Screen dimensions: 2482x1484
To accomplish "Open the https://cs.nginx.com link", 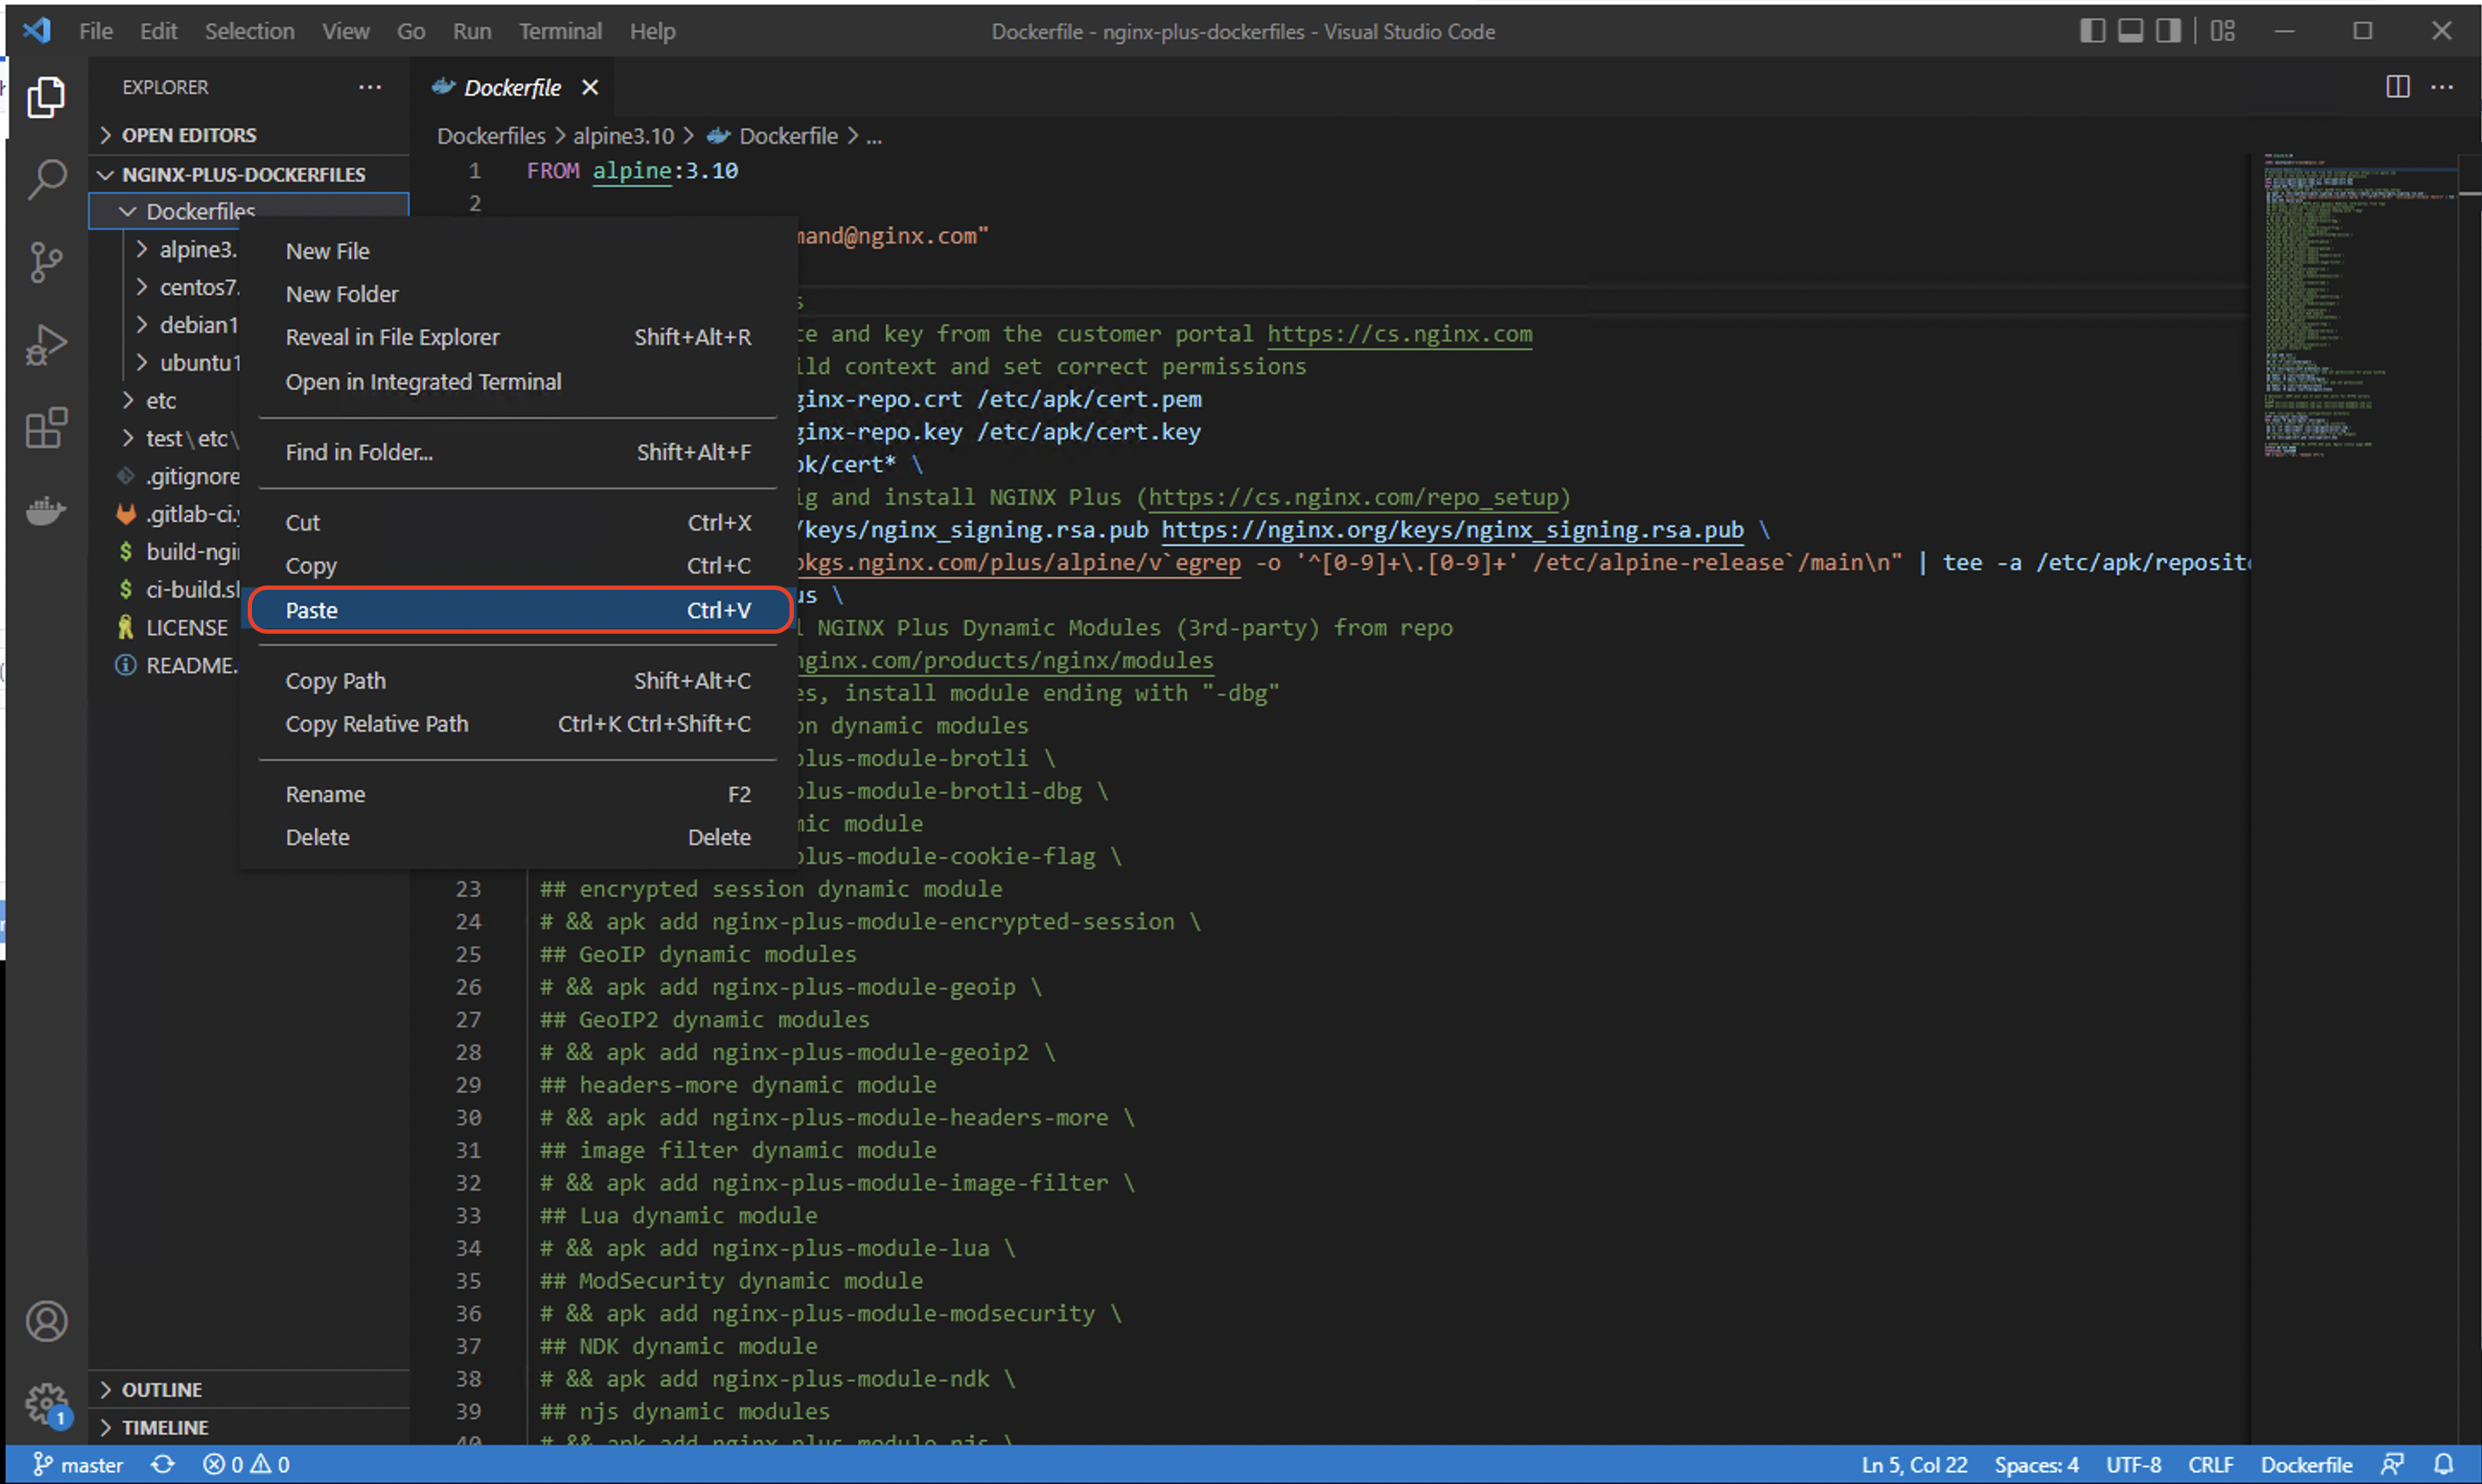I will pos(1400,334).
